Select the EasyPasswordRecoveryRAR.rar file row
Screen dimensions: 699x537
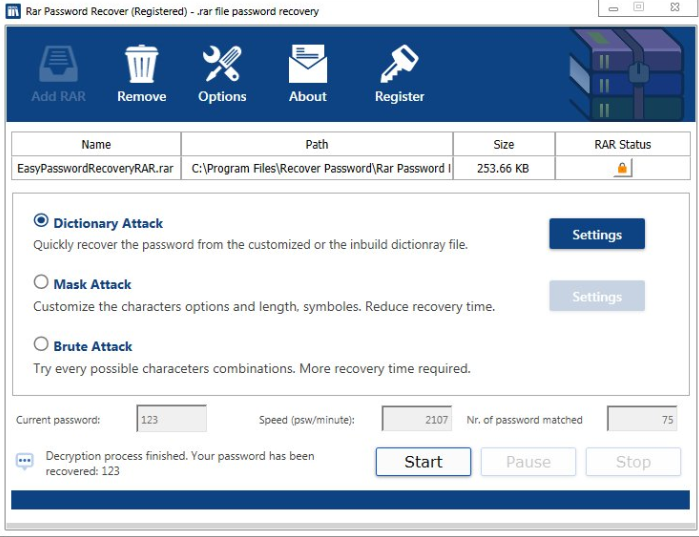tap(351, 168)
